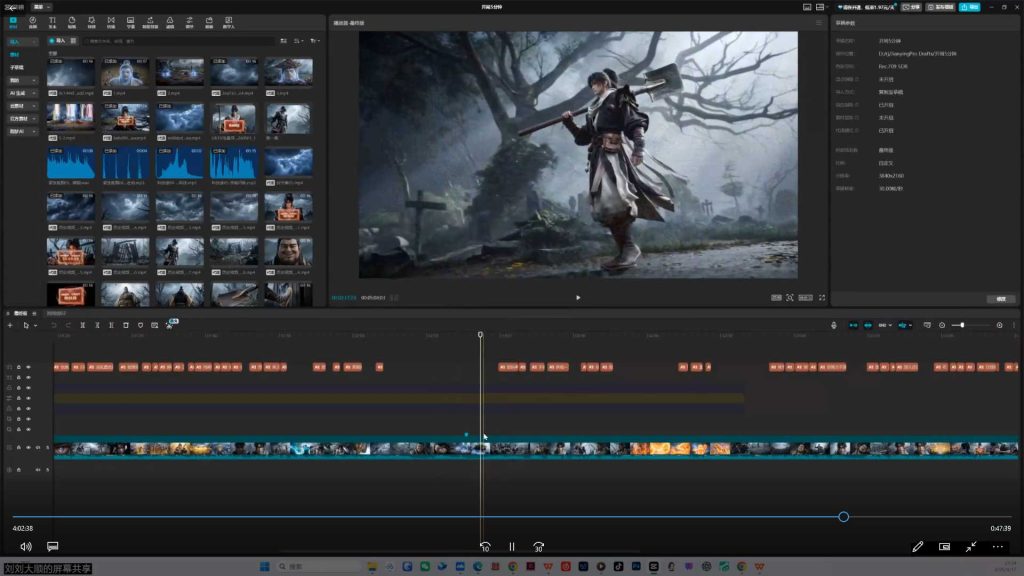
Task: Click the media search field
Action: (x=180, y=41)
